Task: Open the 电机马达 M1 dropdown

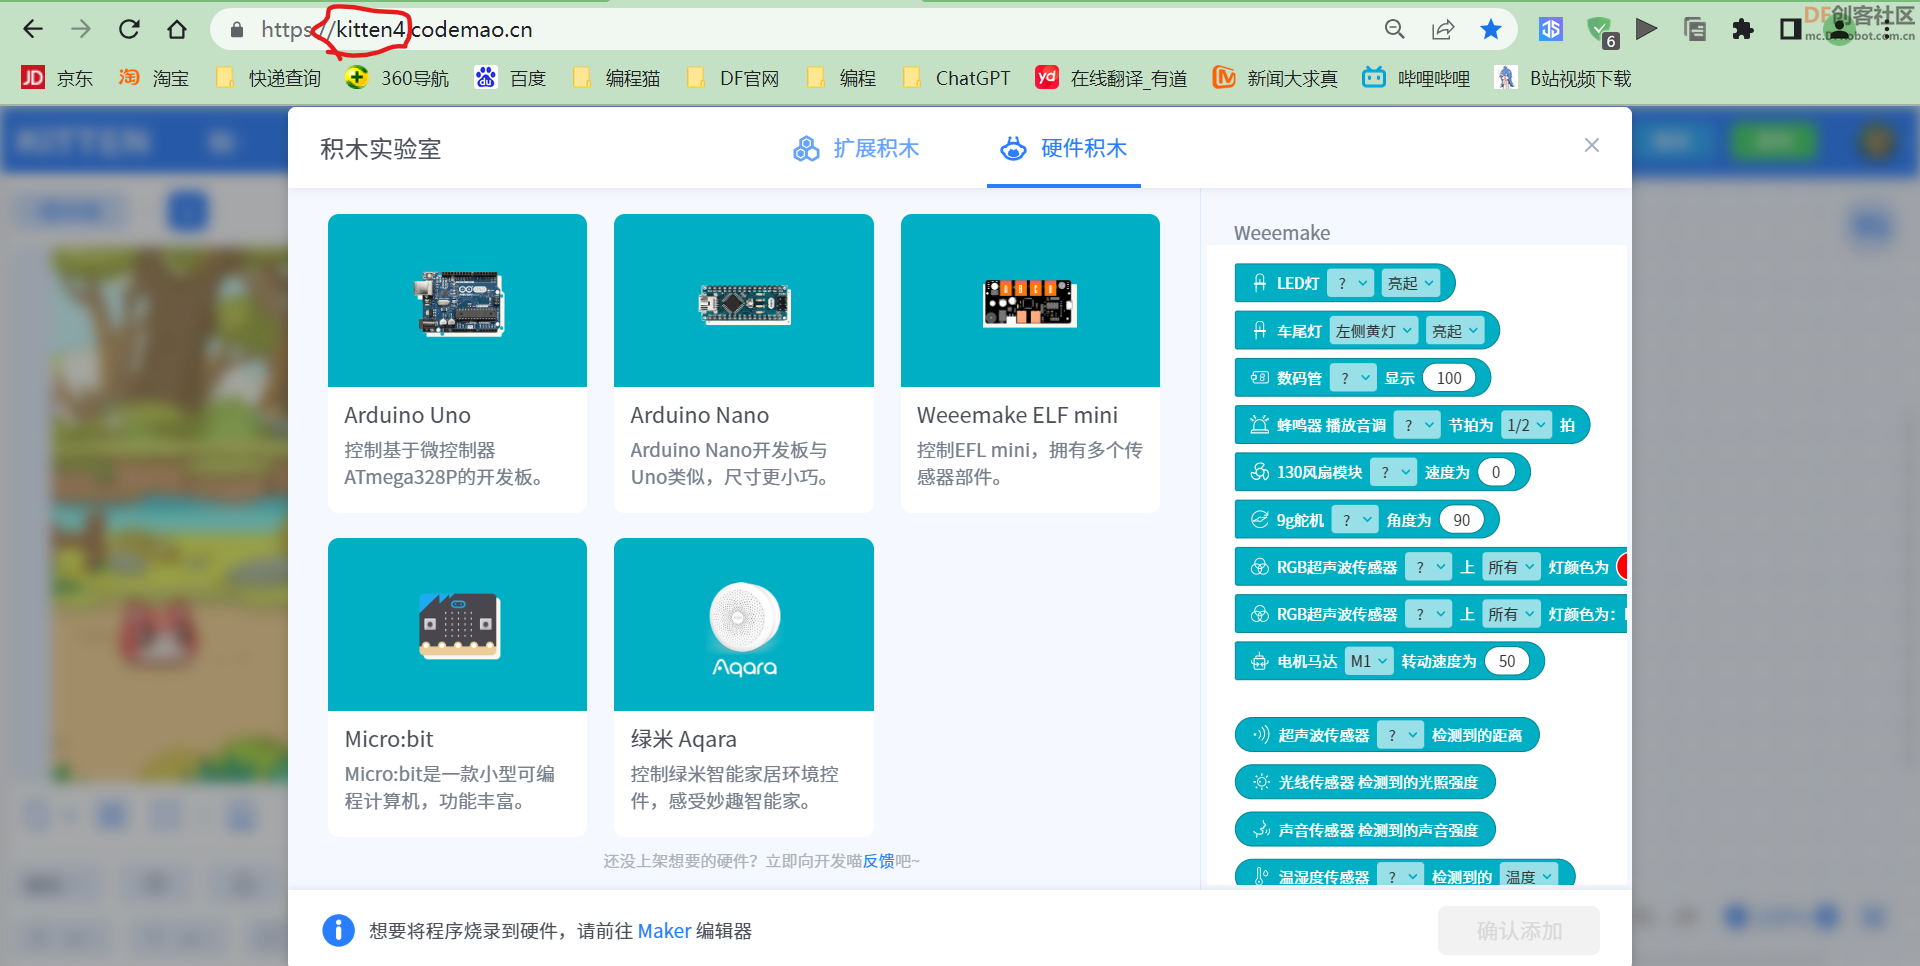Action: [1369, 661]
